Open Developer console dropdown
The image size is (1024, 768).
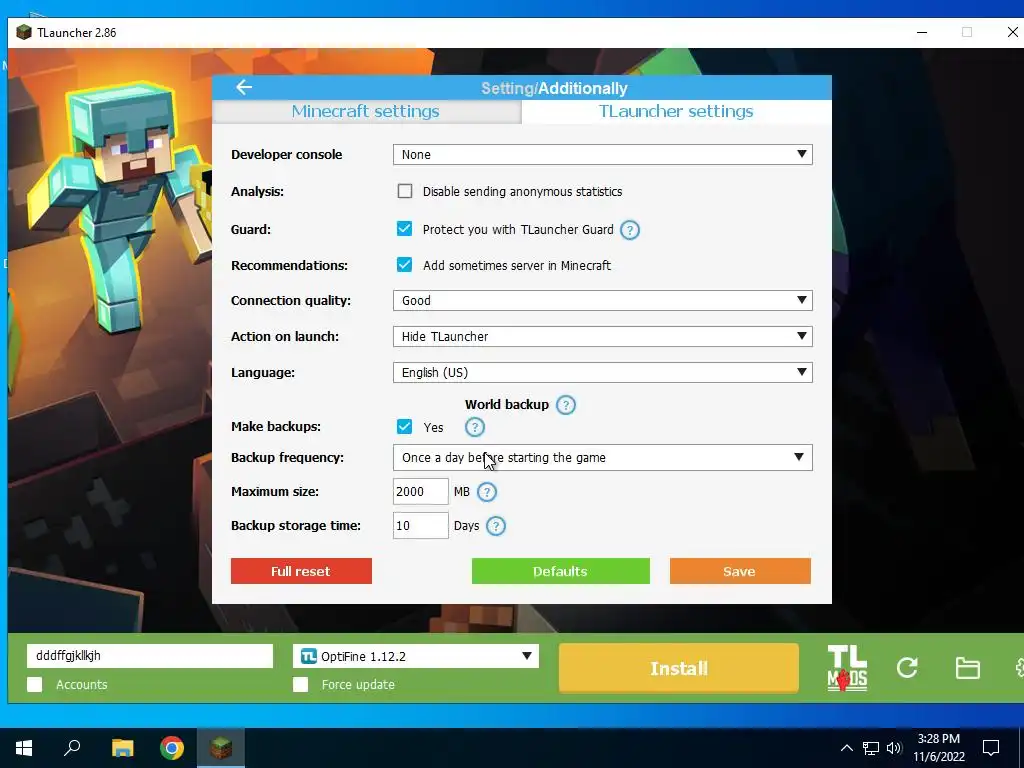tap(603, 155)
